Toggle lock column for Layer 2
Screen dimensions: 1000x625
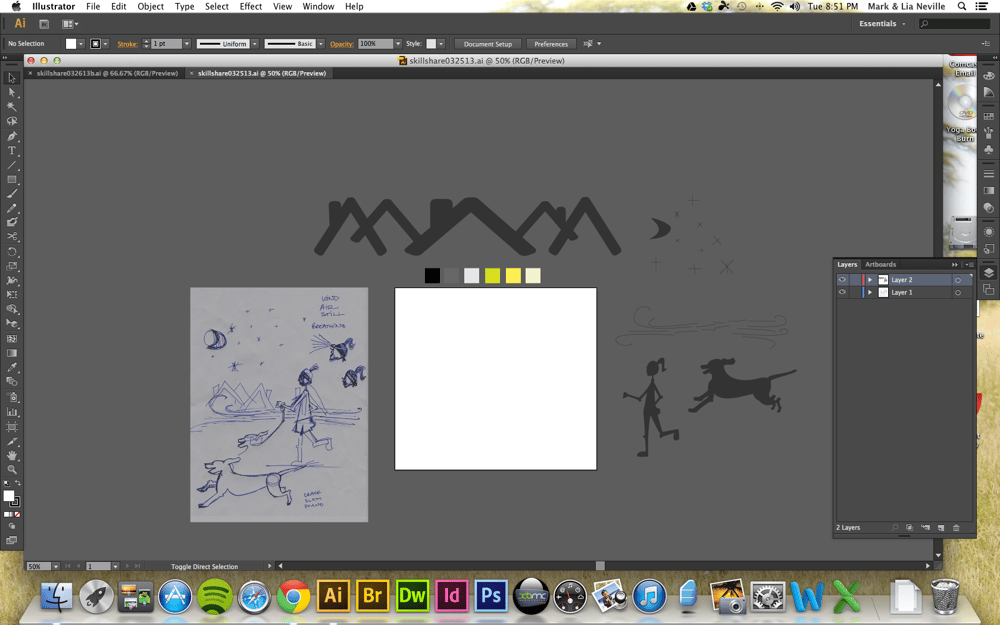point(854,280)
